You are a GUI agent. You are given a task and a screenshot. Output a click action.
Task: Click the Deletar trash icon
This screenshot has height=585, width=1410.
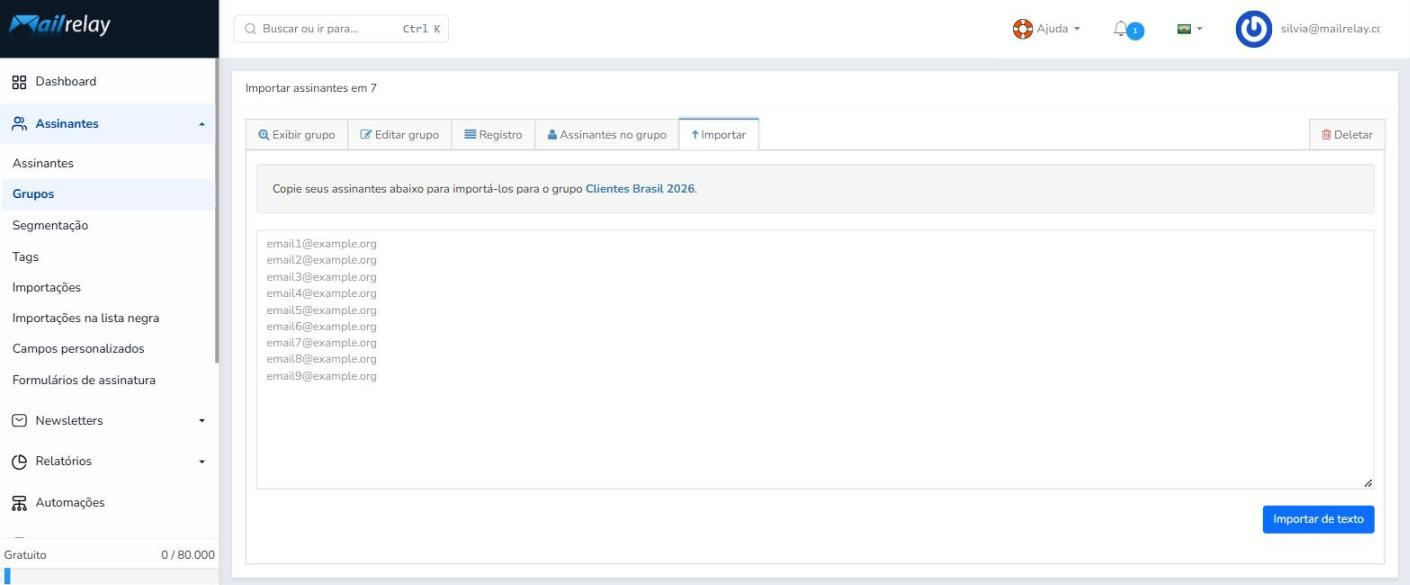click(1326, 135)
